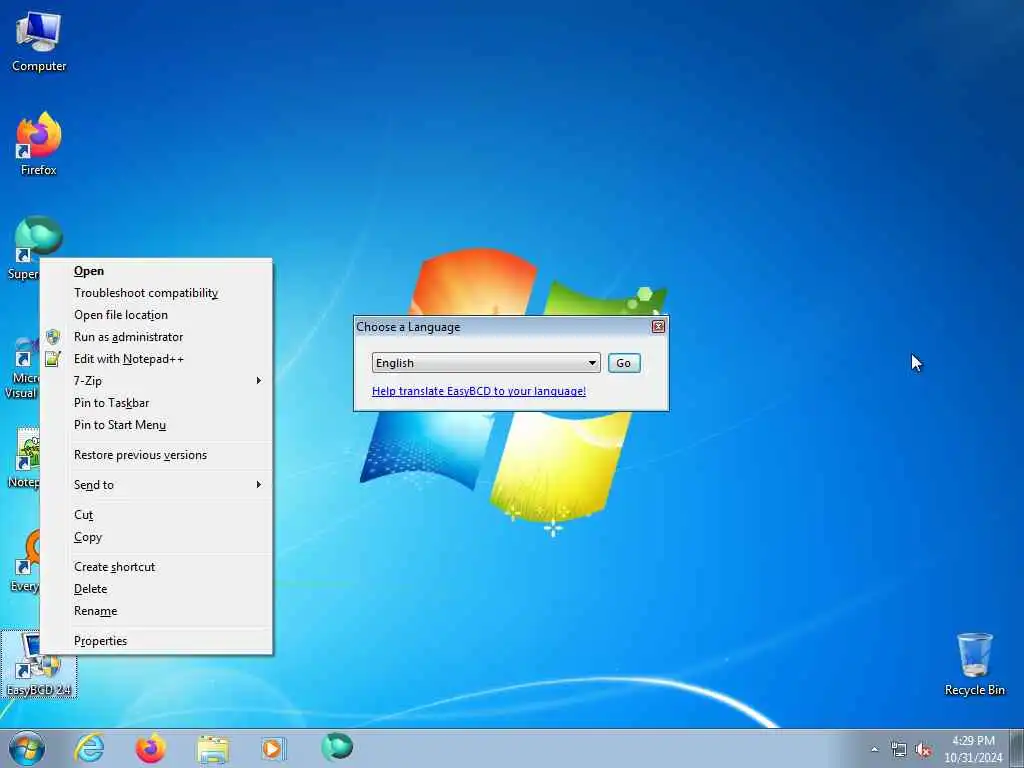Click Help translate EasyBCD link
Screen dimensions: 1024x768
[x=479, y=391]
